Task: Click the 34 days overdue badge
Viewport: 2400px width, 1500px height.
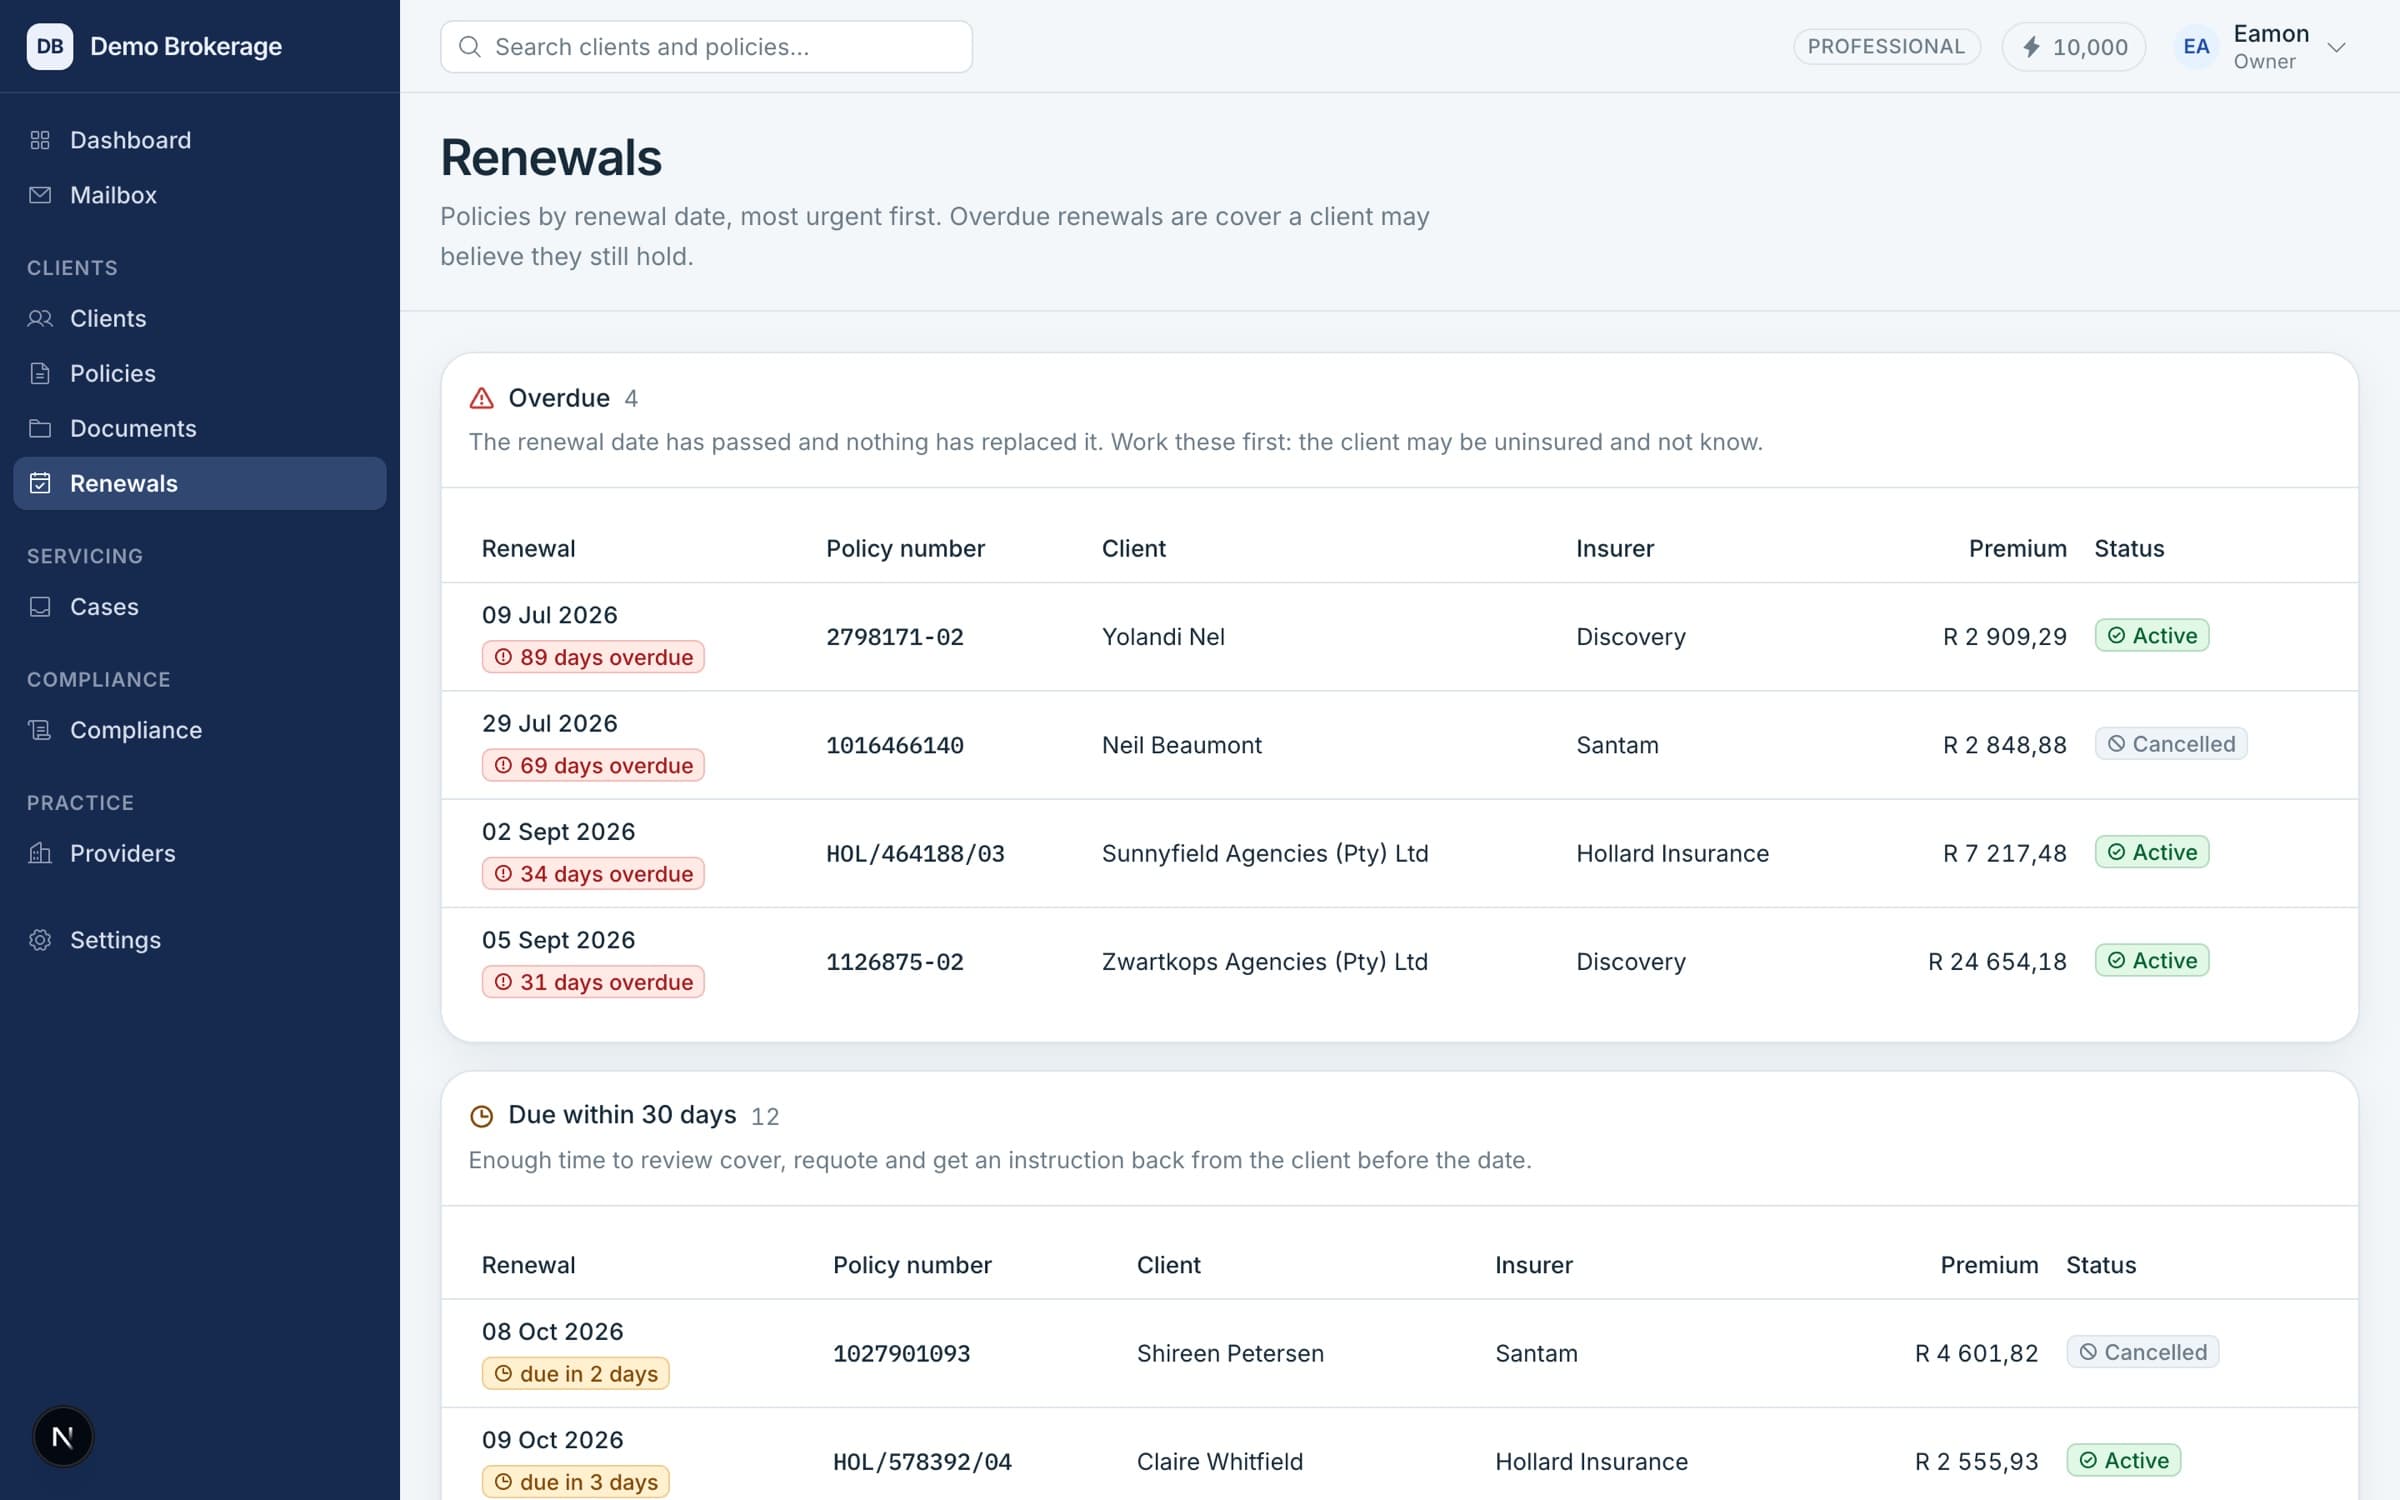Action: tap(593, 874)
